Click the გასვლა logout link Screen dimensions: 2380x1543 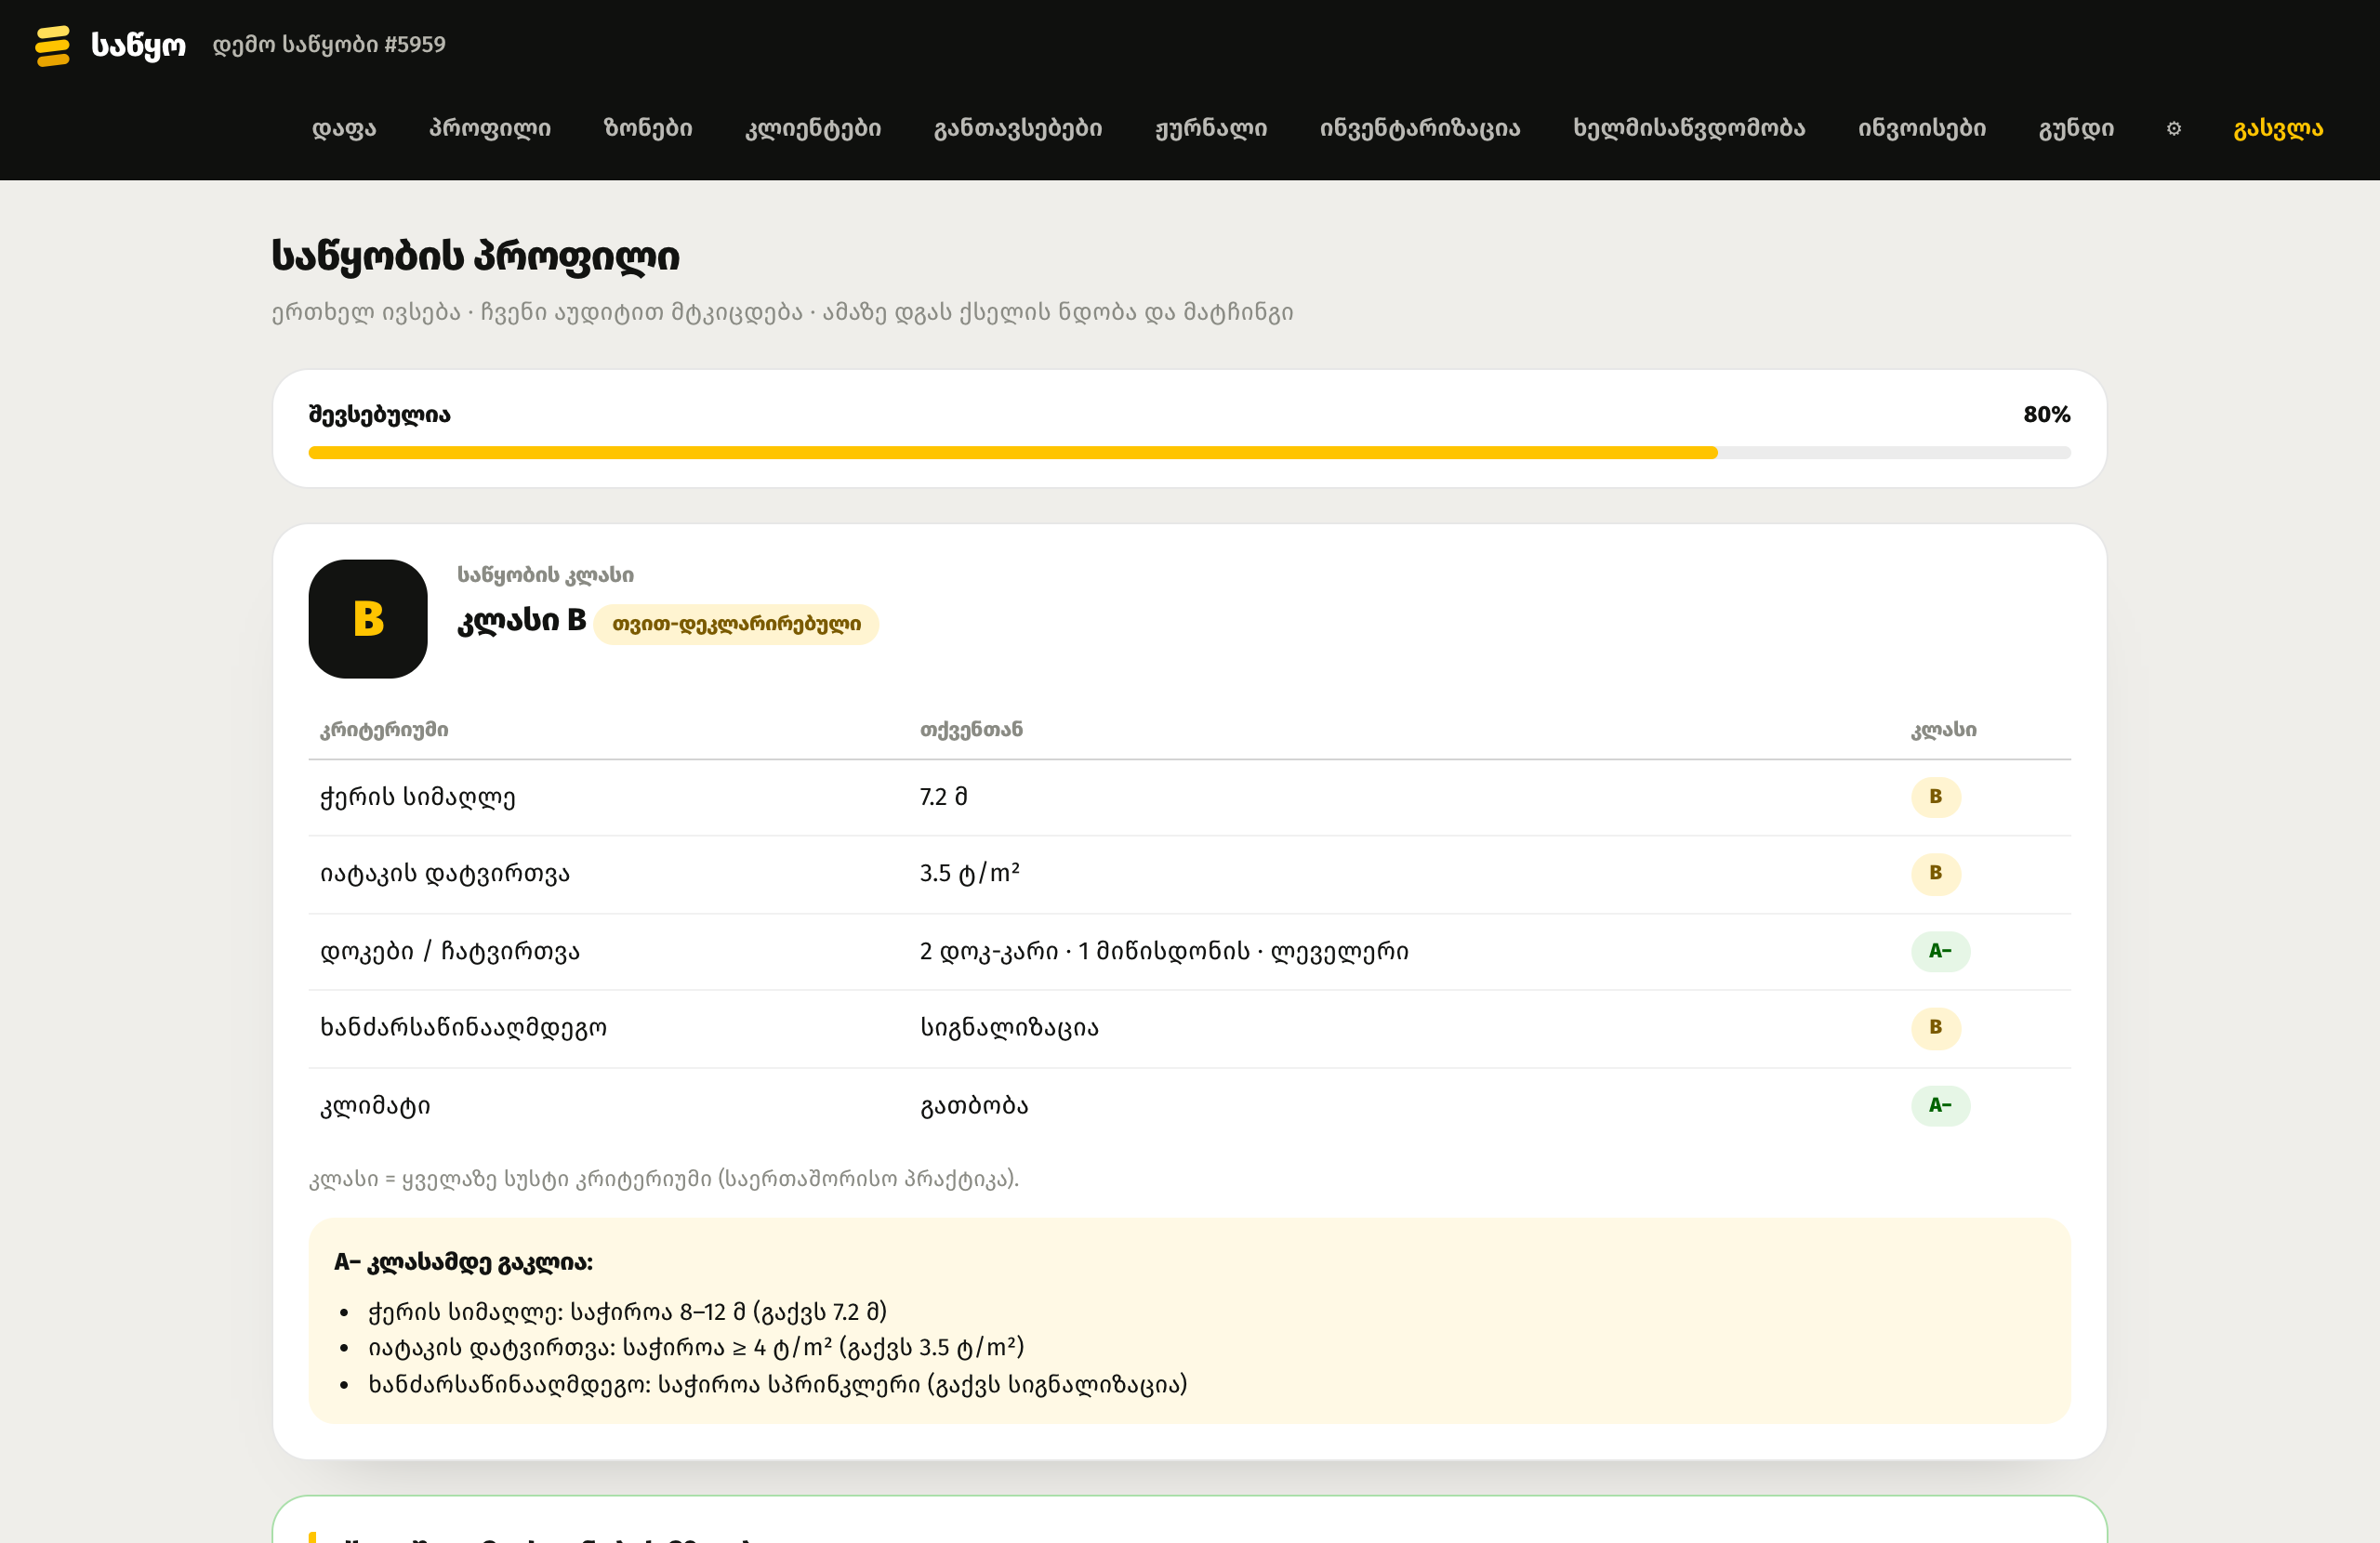point(2278,128)
